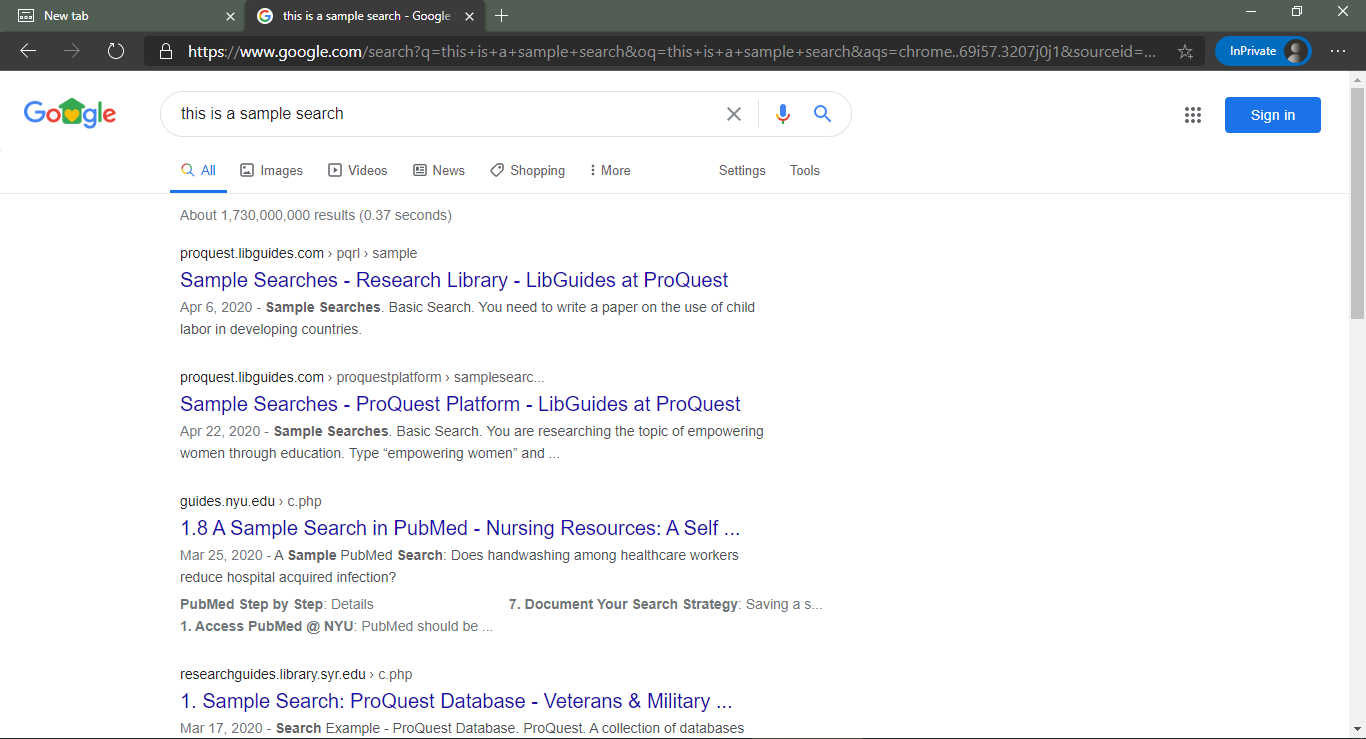Click the blue magnifier search button
Viewport: 1366px width, 739px height.
[822, 114]
